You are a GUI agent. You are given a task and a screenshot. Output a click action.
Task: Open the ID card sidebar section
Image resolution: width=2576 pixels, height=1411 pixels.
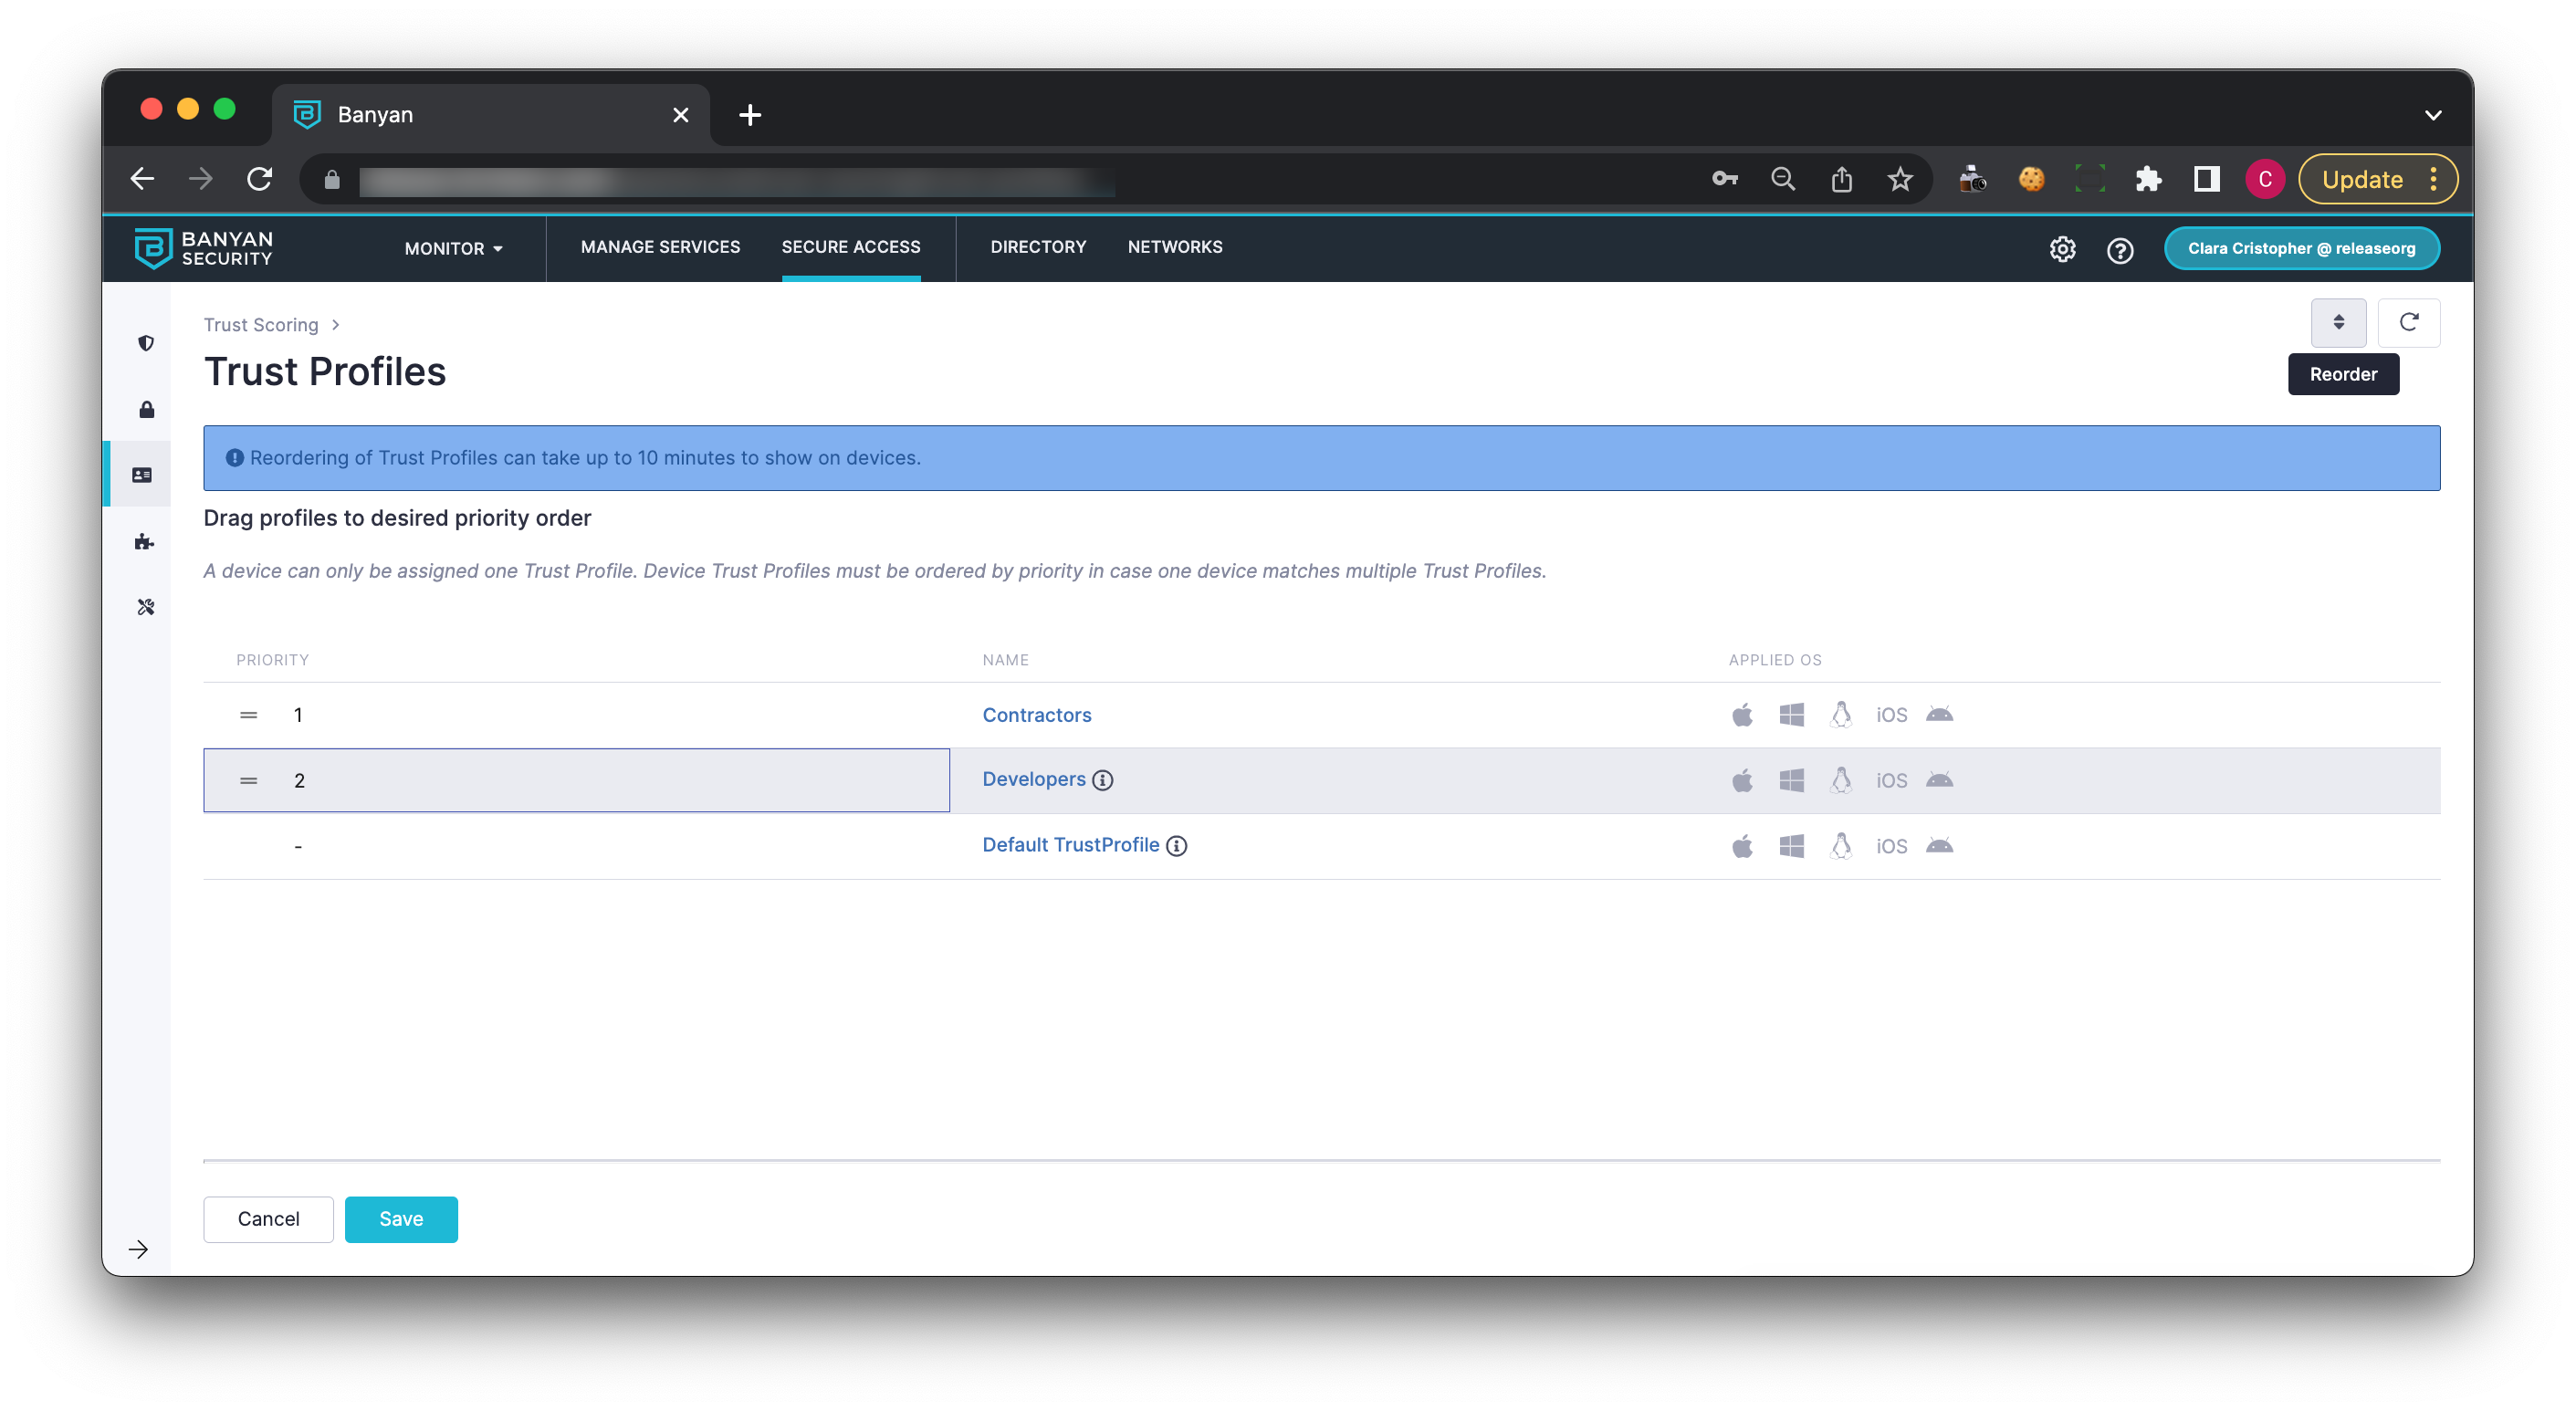[142, 475]
